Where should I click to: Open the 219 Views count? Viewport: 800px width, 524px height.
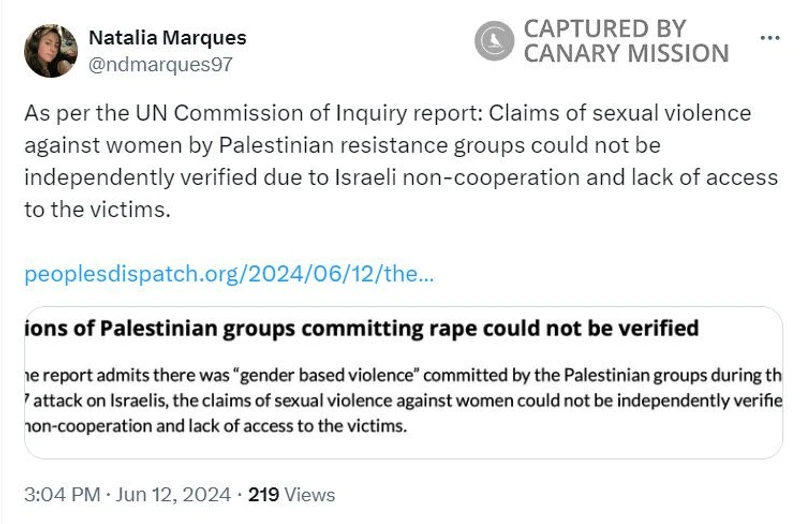291,494
